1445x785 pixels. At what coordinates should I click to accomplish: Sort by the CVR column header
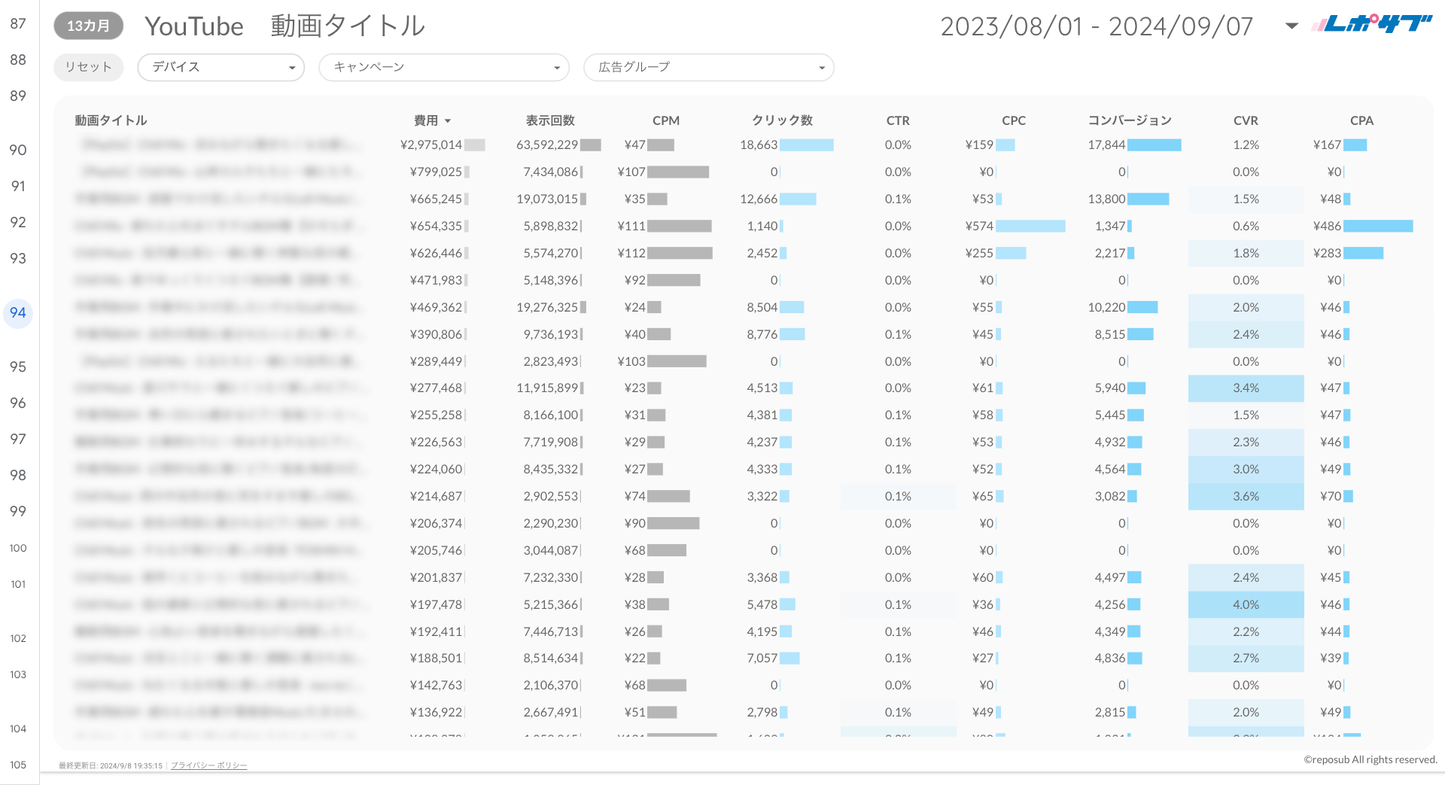(1245, 120)
